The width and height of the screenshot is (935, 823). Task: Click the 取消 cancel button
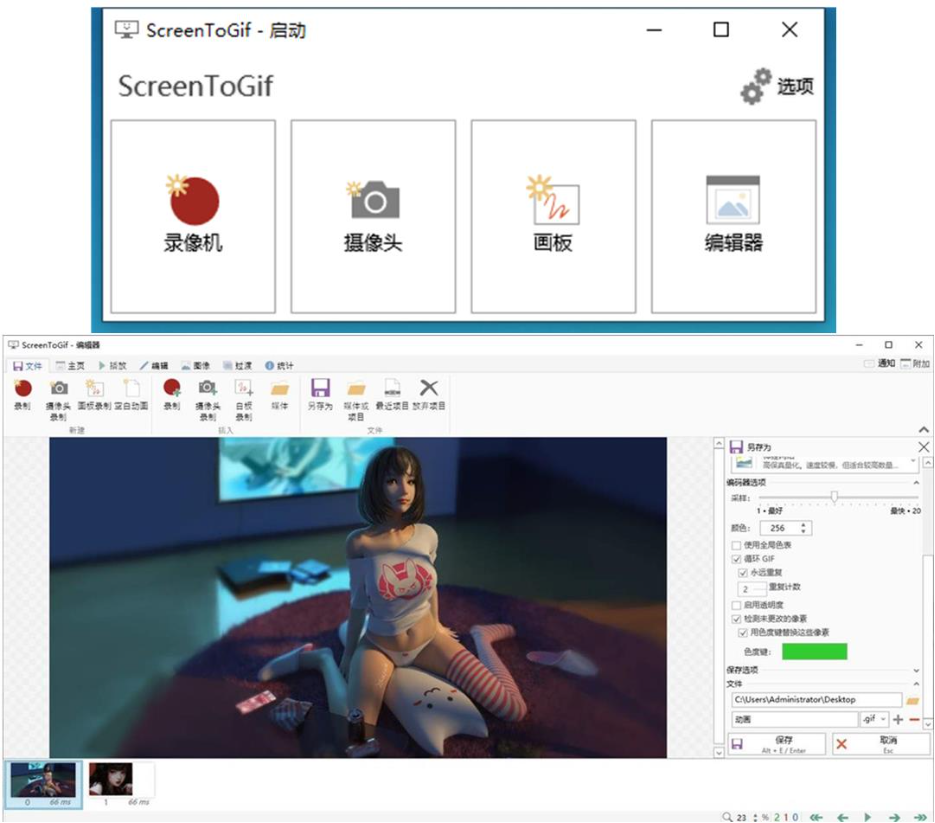pos(880,744)
